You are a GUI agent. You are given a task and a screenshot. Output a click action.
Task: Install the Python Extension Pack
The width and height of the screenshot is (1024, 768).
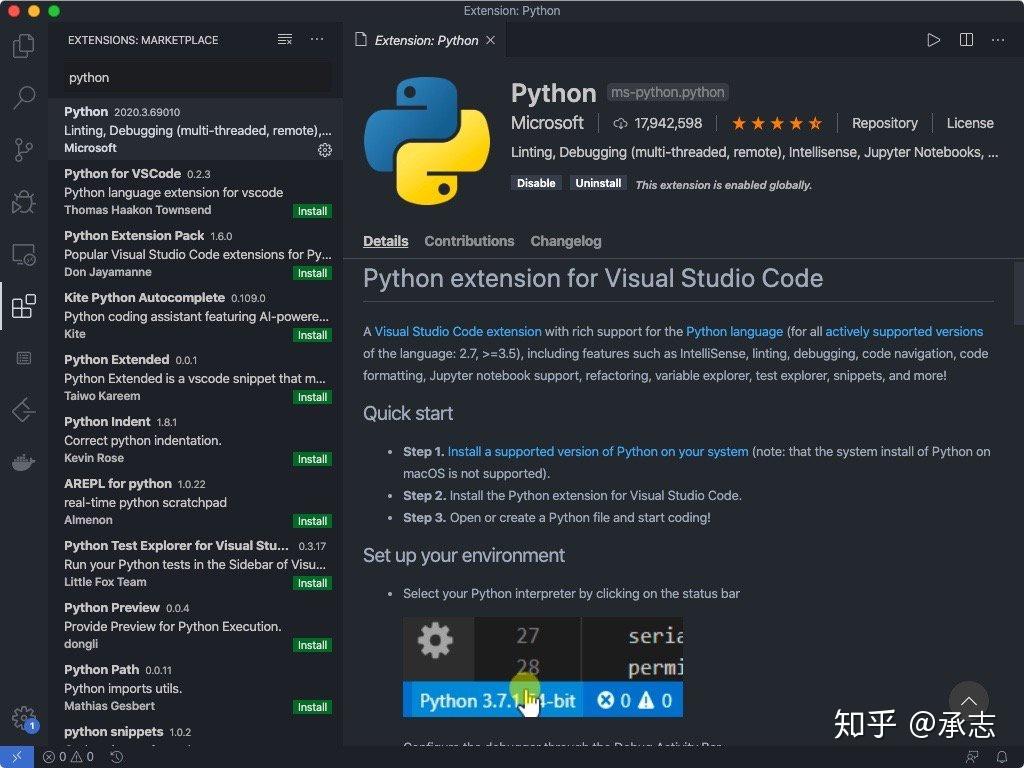tap(312, 273)
